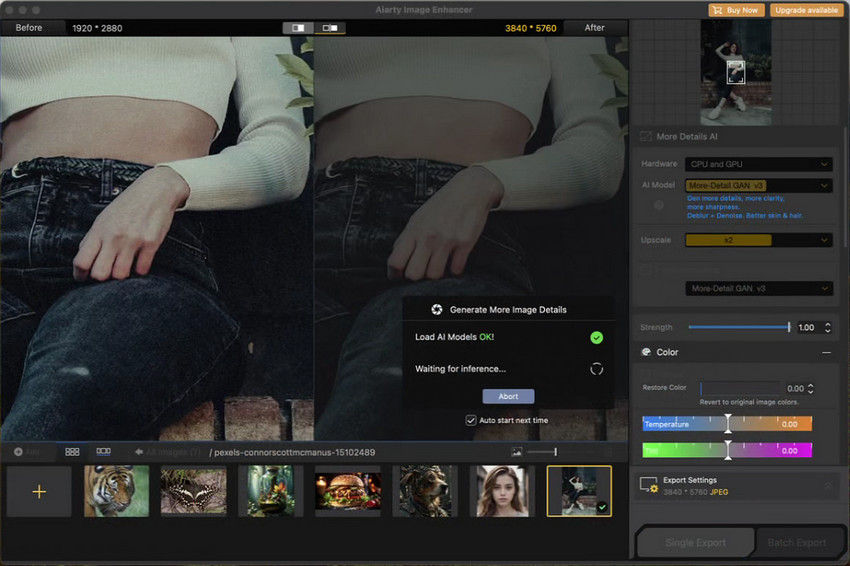This screenshot has width=850, height=566.
Task: Switch to side-by-side split compare view
Action: tap(298, 28)
